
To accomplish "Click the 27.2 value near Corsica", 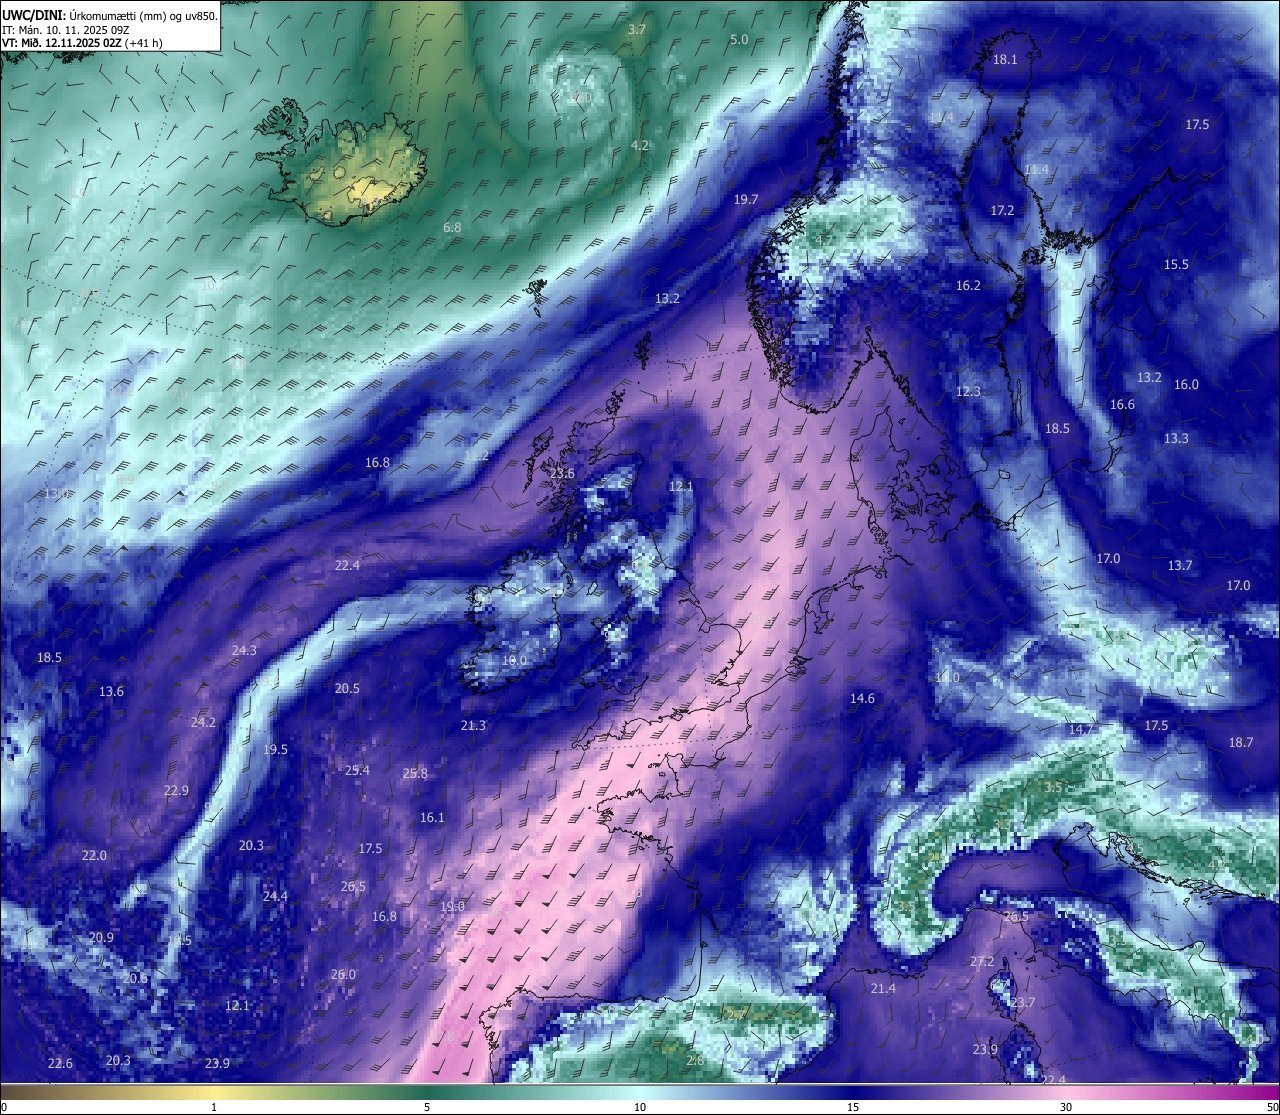I will tap(982, 961).
